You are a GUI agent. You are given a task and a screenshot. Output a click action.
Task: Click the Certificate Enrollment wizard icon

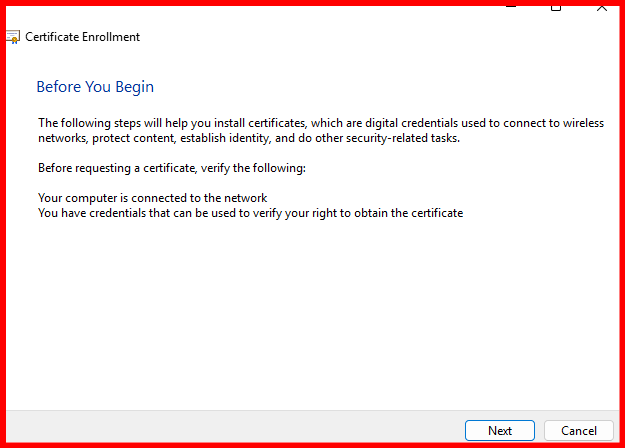click(x=13, y=38)
